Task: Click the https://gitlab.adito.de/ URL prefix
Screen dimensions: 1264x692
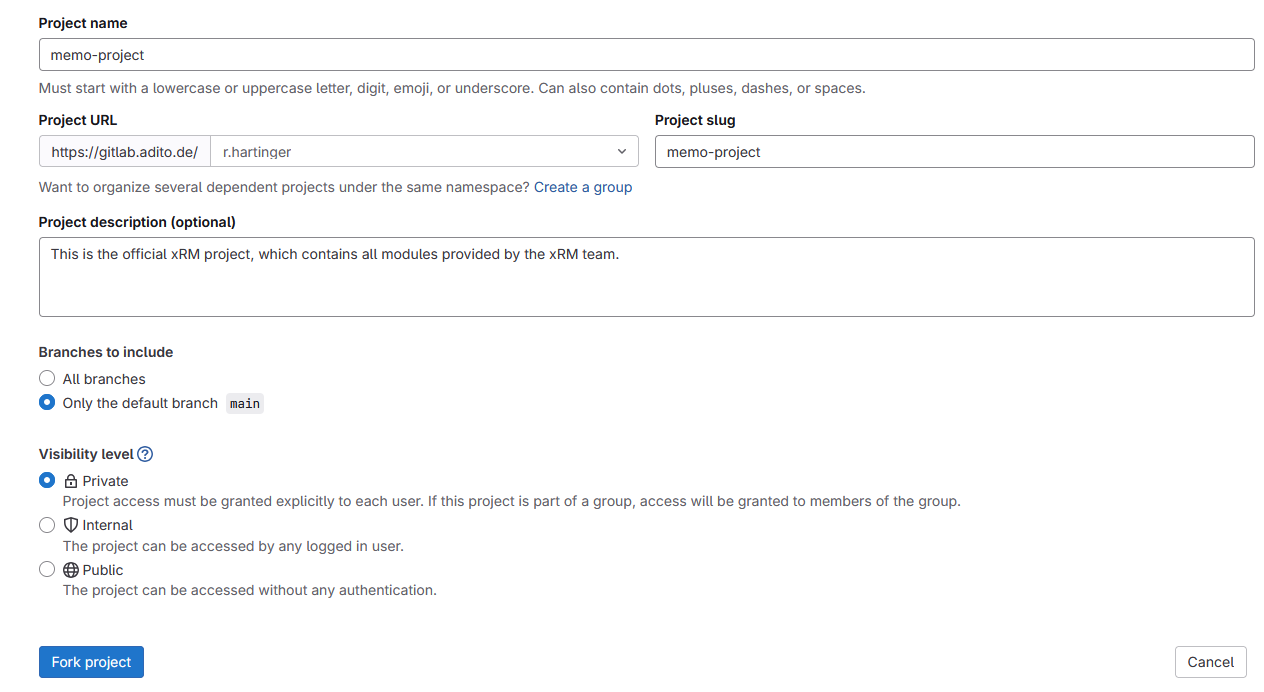Action: (x=124, y=151)
